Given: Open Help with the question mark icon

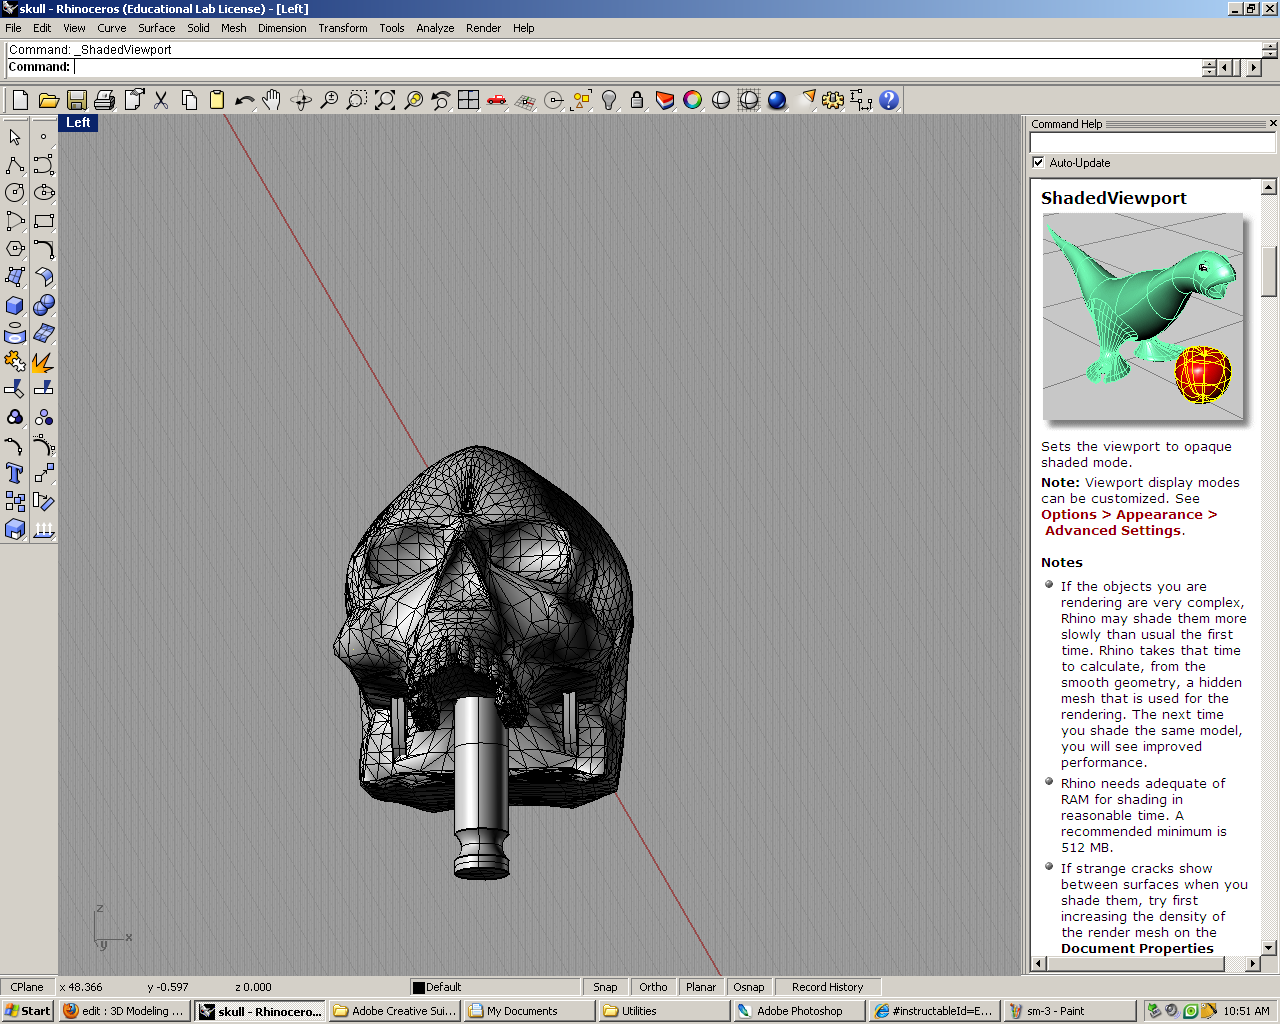Looking at the screenshot, I should point(889,100).
